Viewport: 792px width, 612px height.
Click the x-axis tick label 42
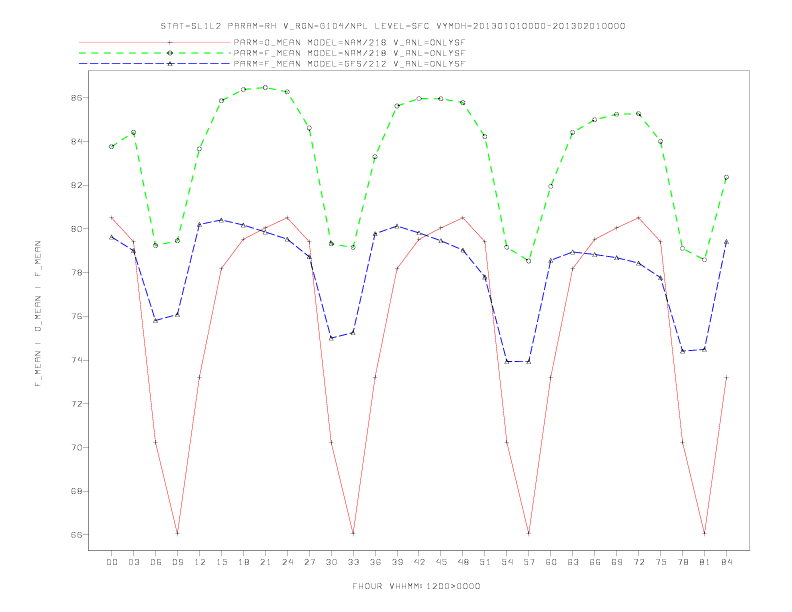[419, 562]
